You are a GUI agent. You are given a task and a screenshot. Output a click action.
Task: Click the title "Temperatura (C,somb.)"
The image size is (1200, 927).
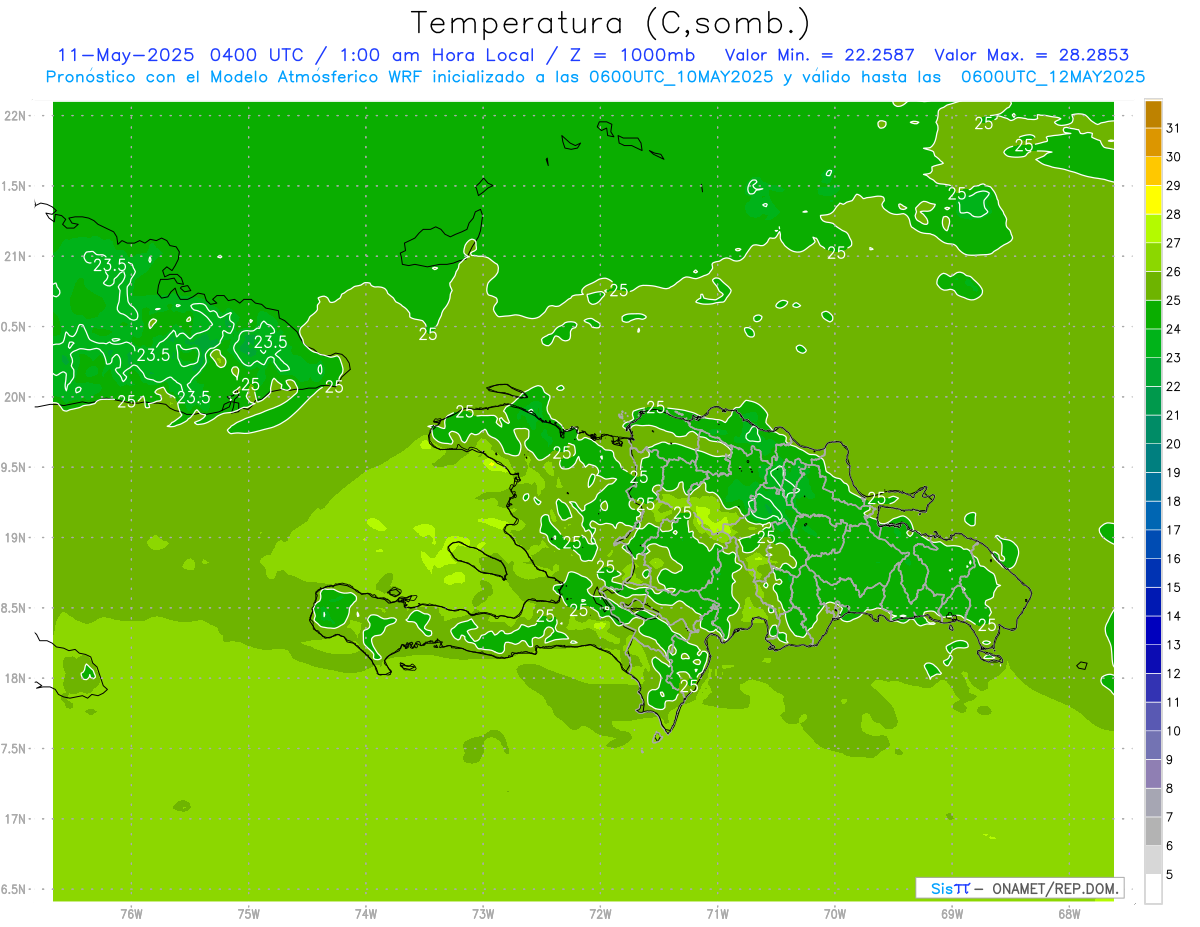(610, 23)
